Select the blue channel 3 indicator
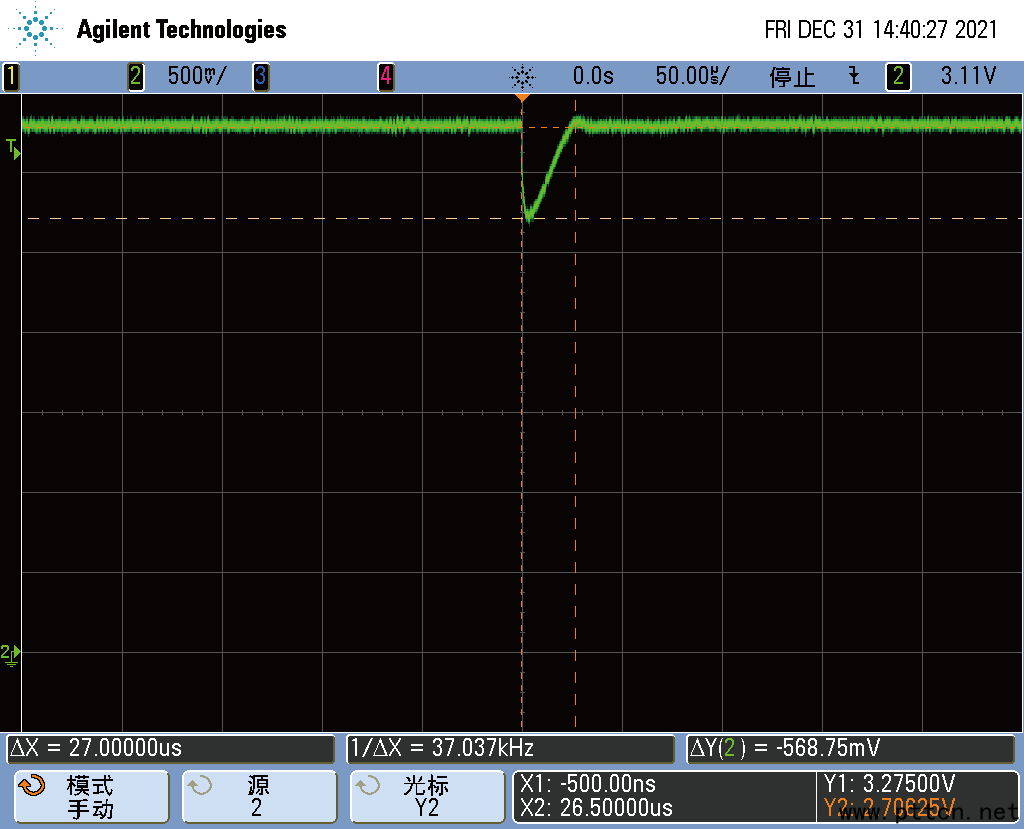 [260, 76]
